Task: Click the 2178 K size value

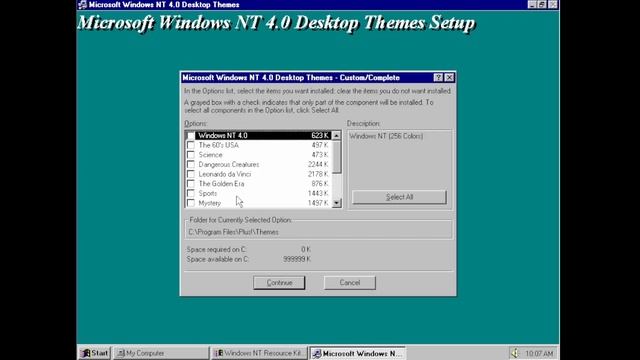Action: tap(318, 174)
